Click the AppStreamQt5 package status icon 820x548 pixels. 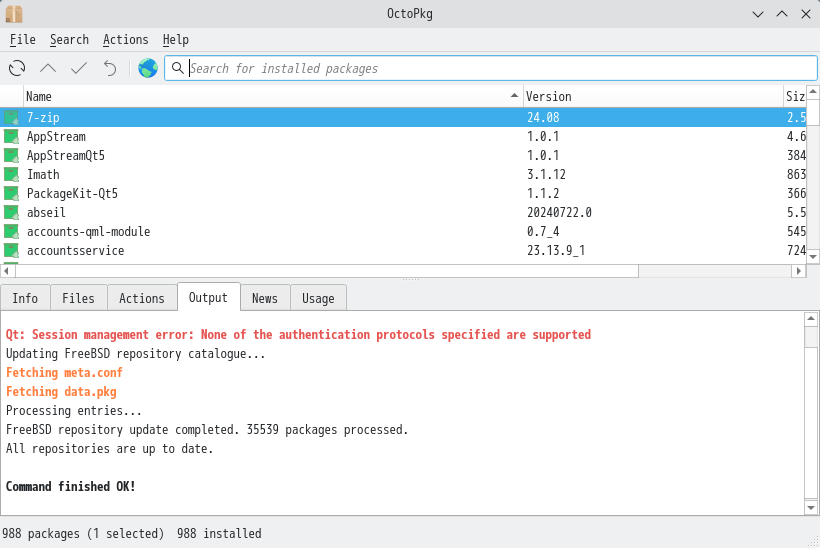point(12,155)
